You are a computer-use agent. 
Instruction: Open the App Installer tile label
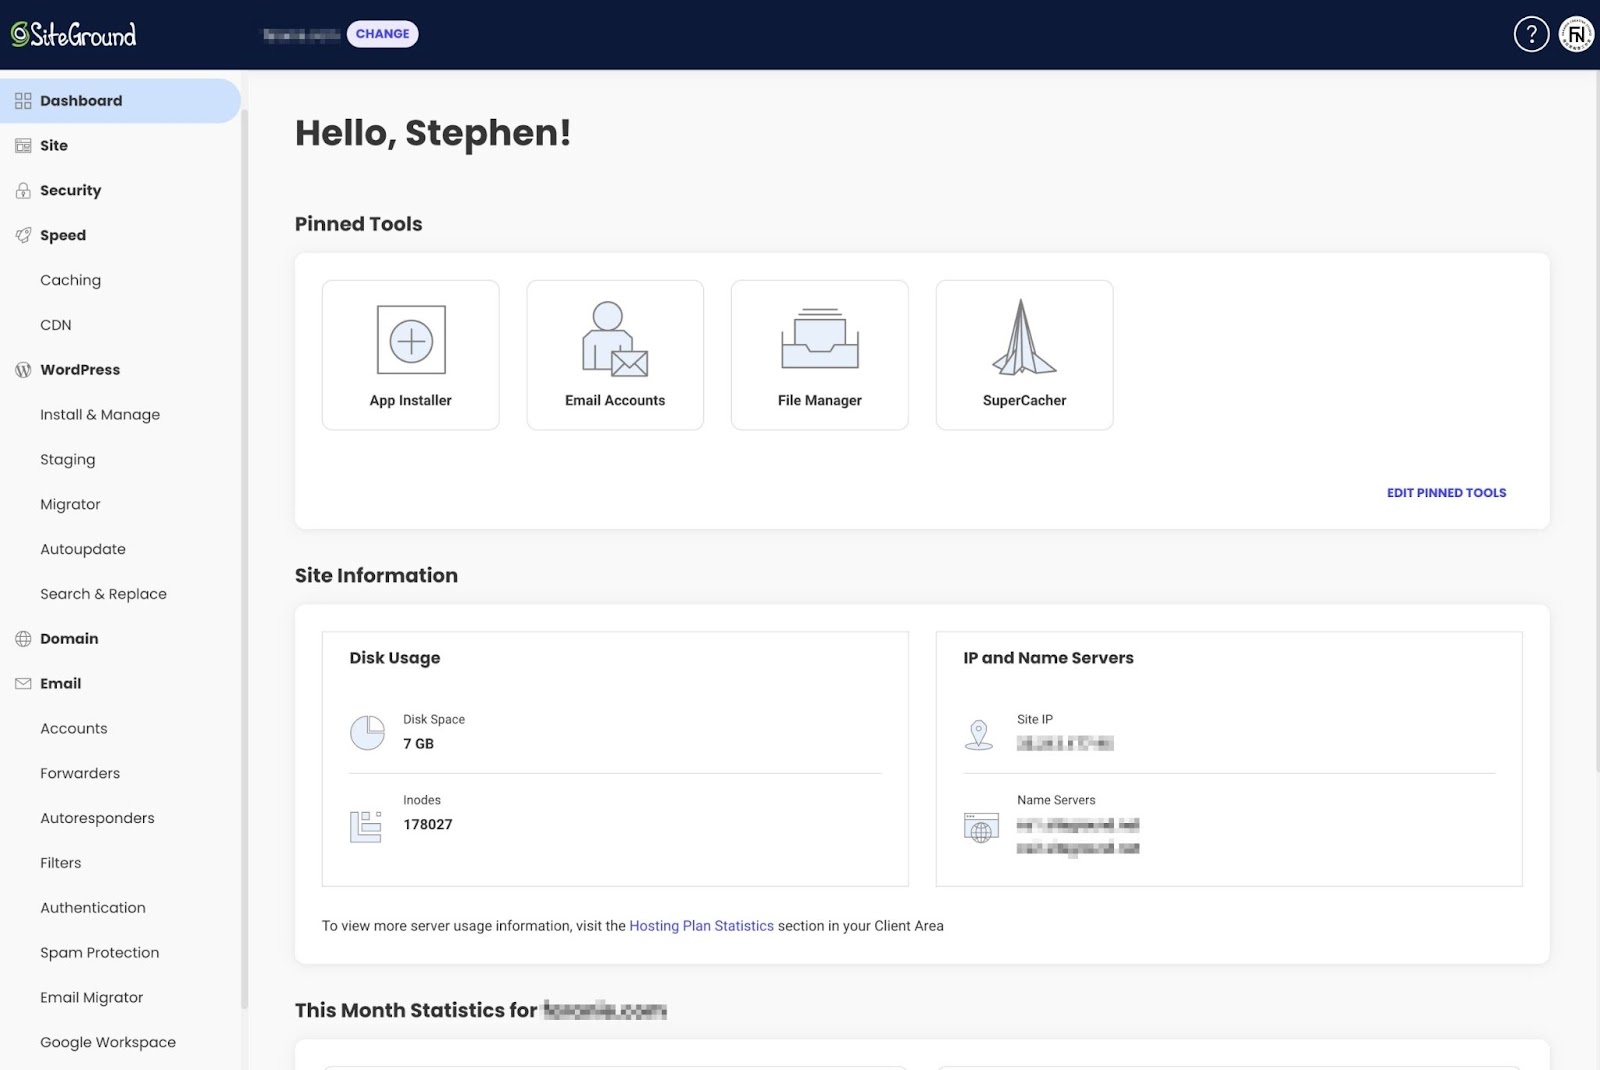410,400
